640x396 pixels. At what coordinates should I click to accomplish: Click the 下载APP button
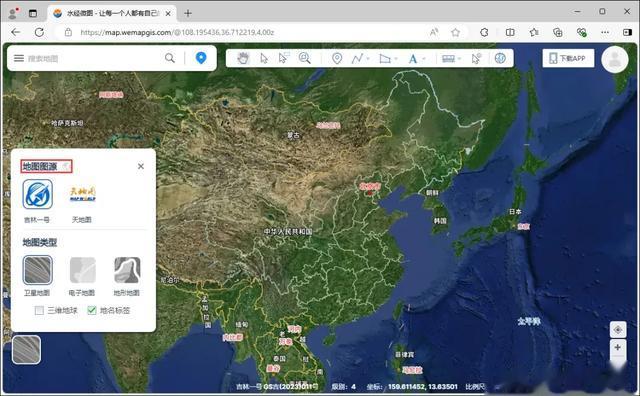(568, 58)
